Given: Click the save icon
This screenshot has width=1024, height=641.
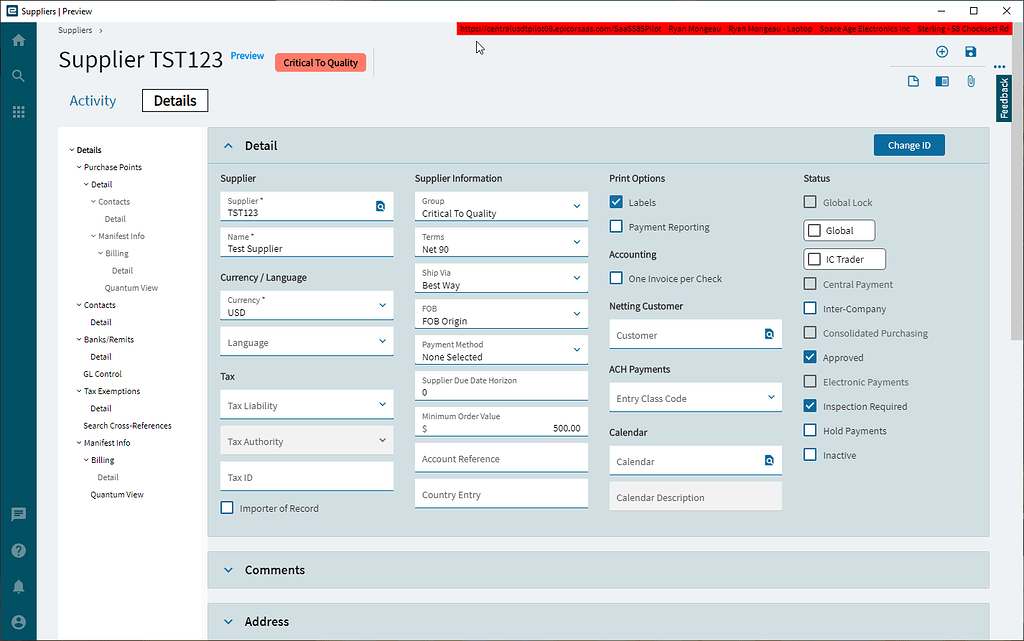Looking at the screenshot, I should pyautogui.click(x=970, y=52).
